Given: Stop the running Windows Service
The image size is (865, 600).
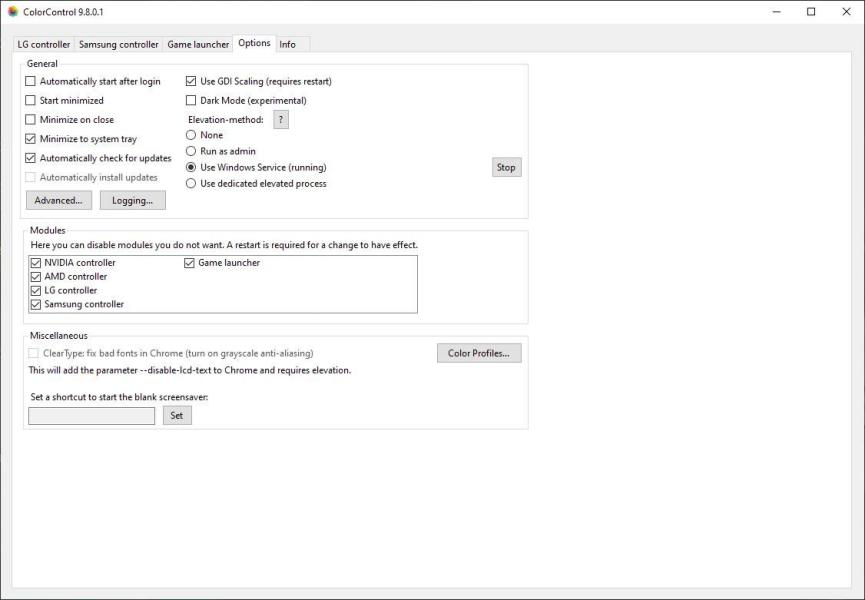Looking at the screenshot, I should (x=506, y=167).
